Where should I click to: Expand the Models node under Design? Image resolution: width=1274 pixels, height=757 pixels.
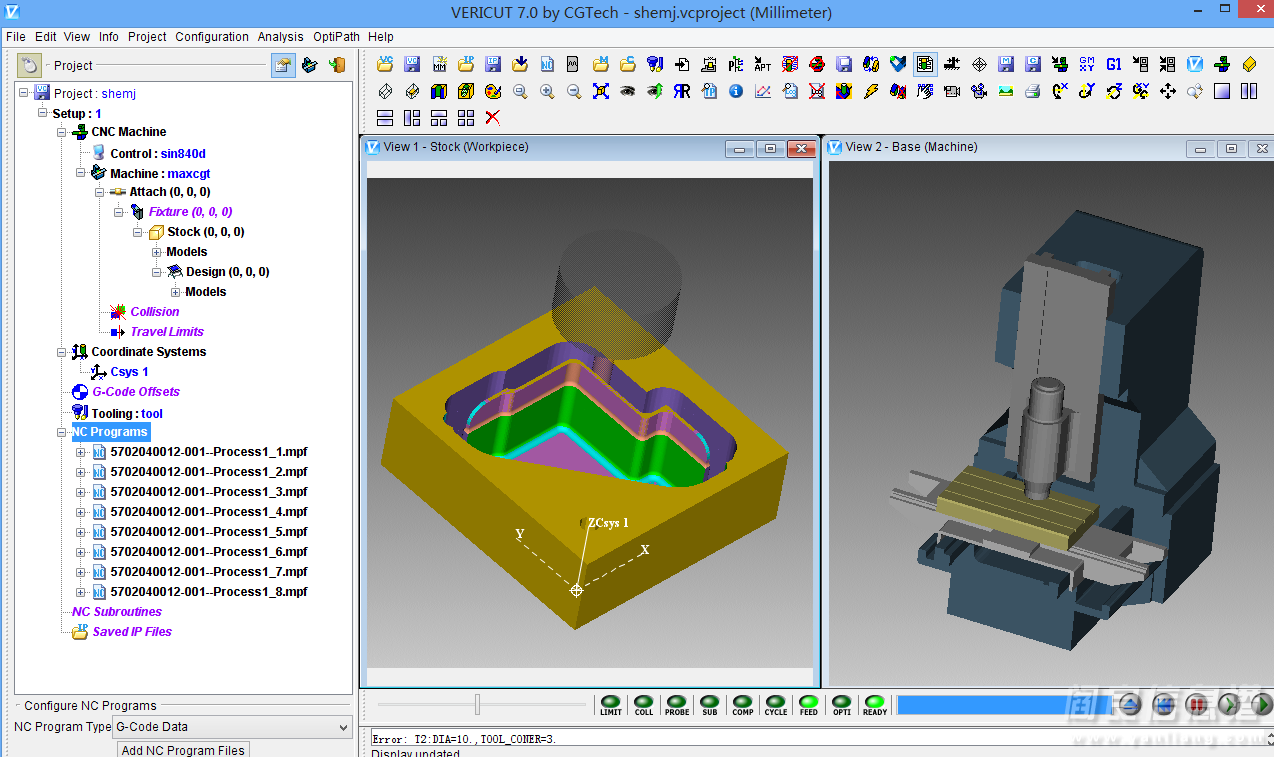pyautogui.click(x=176, y=292)
